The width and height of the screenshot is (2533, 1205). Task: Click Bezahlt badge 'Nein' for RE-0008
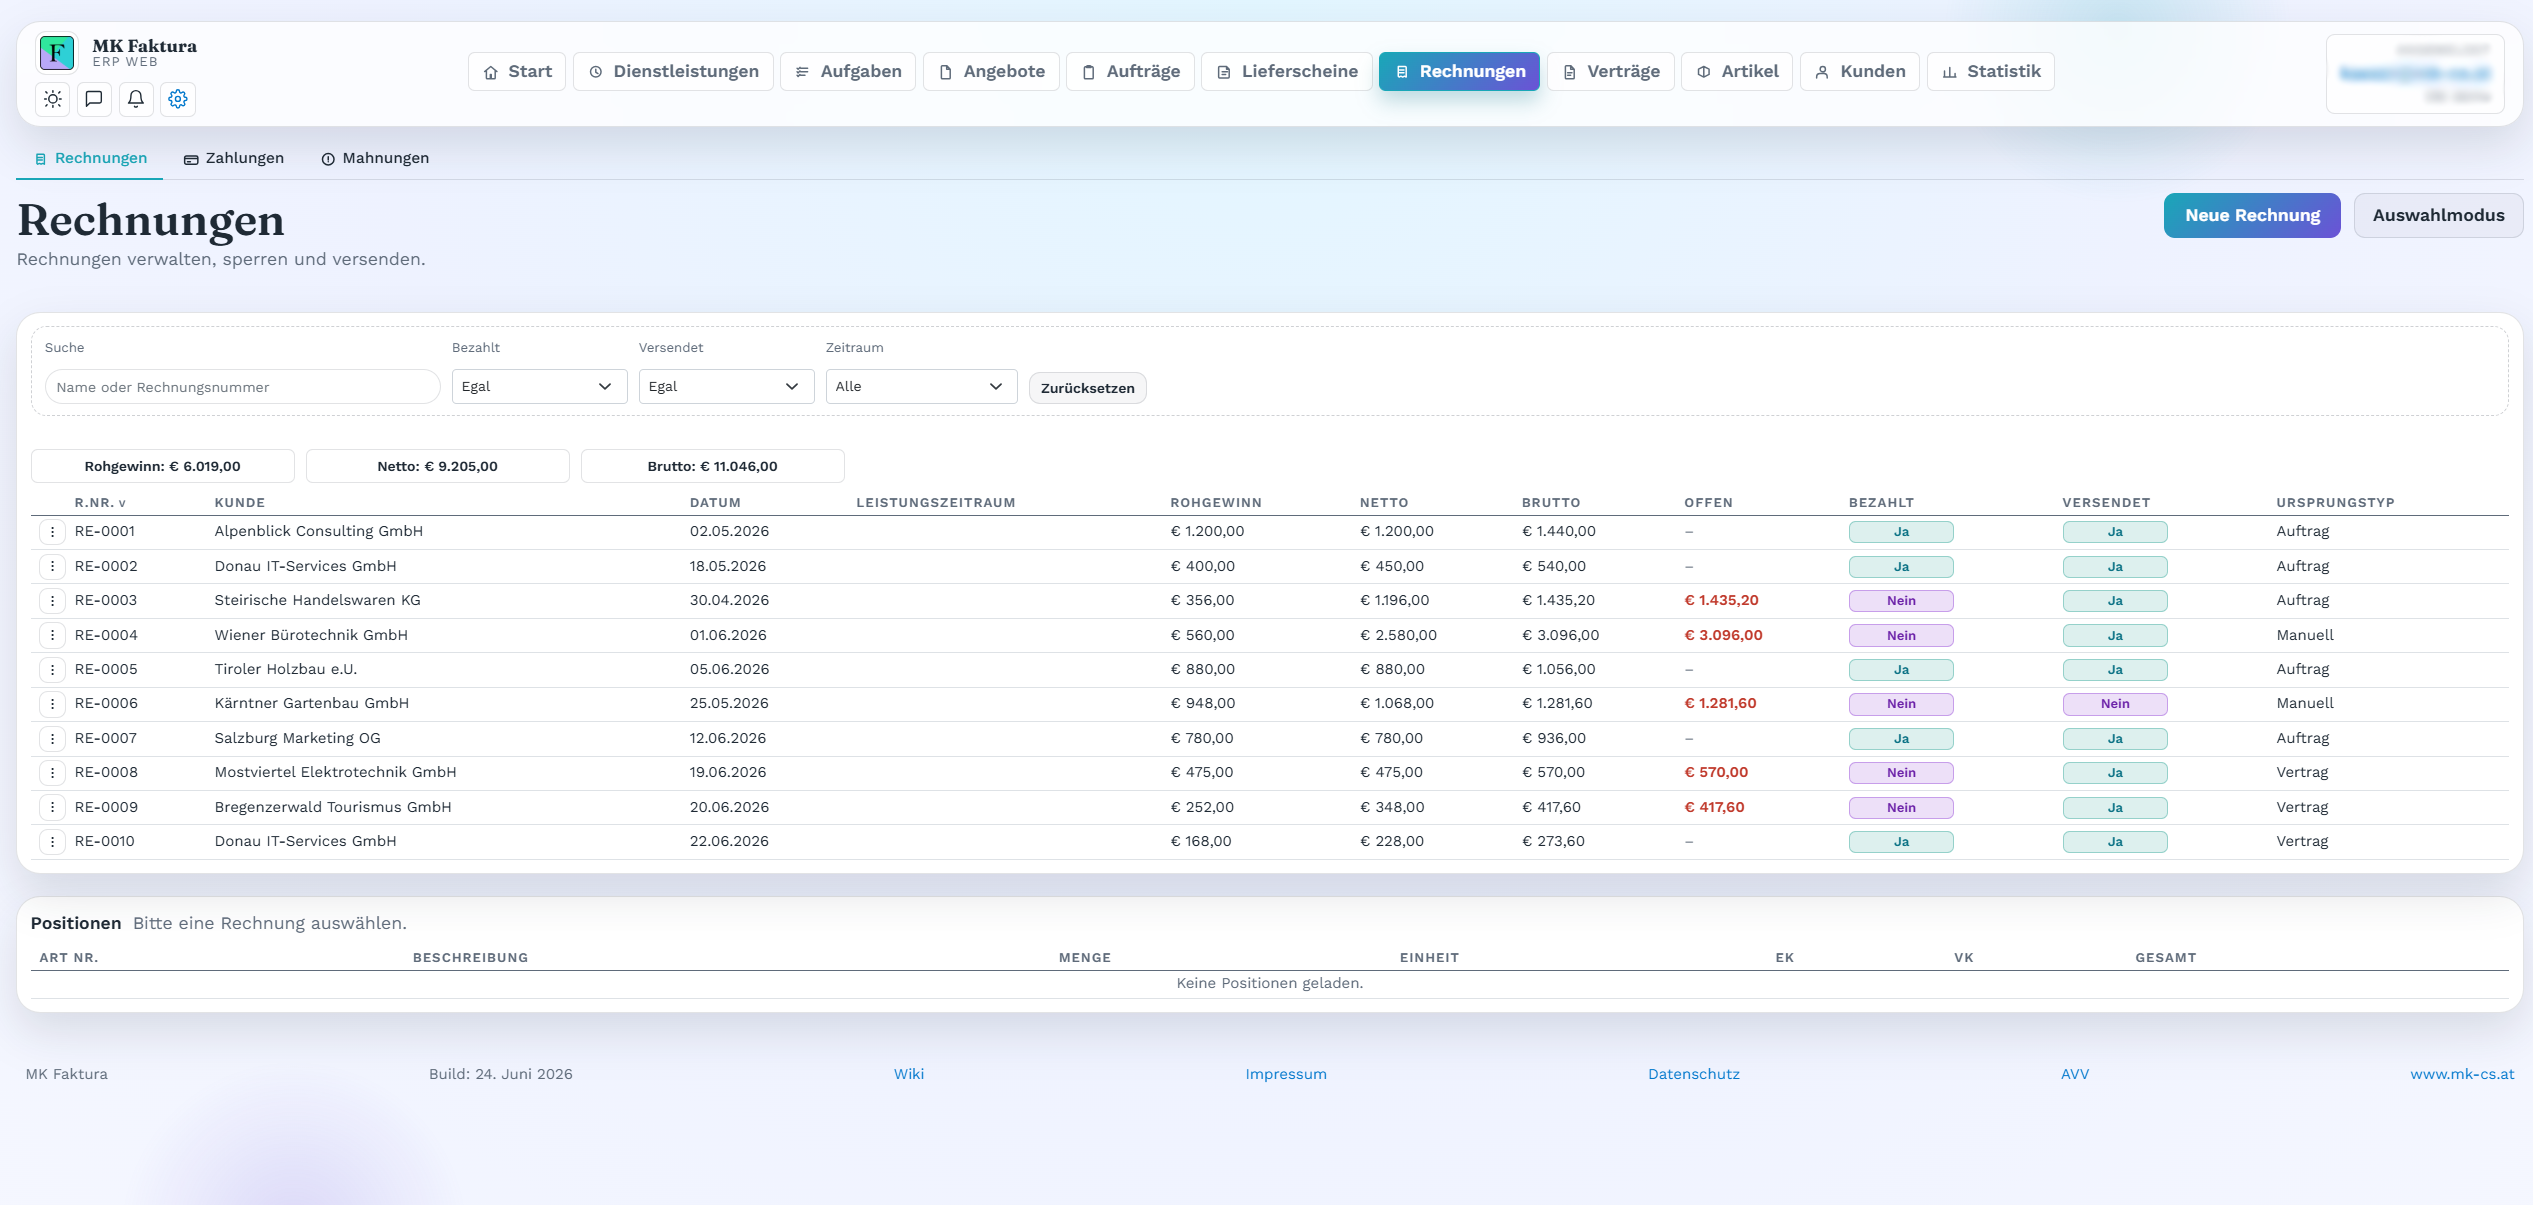point(1901,773)
